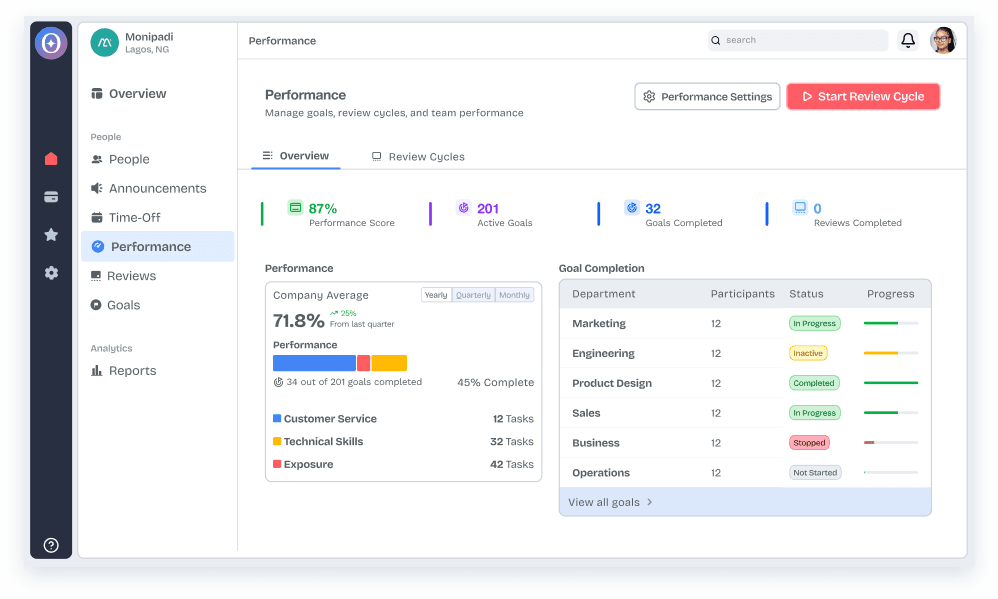Click the Monipadi company logo
This screenshot has height=599, width=998.
[104, 43]
